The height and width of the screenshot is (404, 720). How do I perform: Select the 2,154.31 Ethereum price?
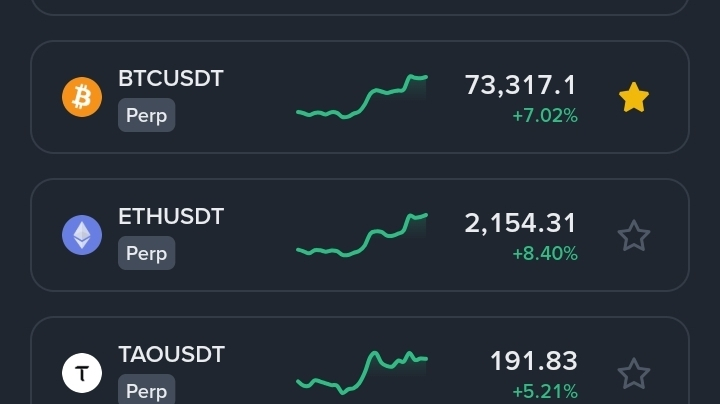(x=521, y=223)
